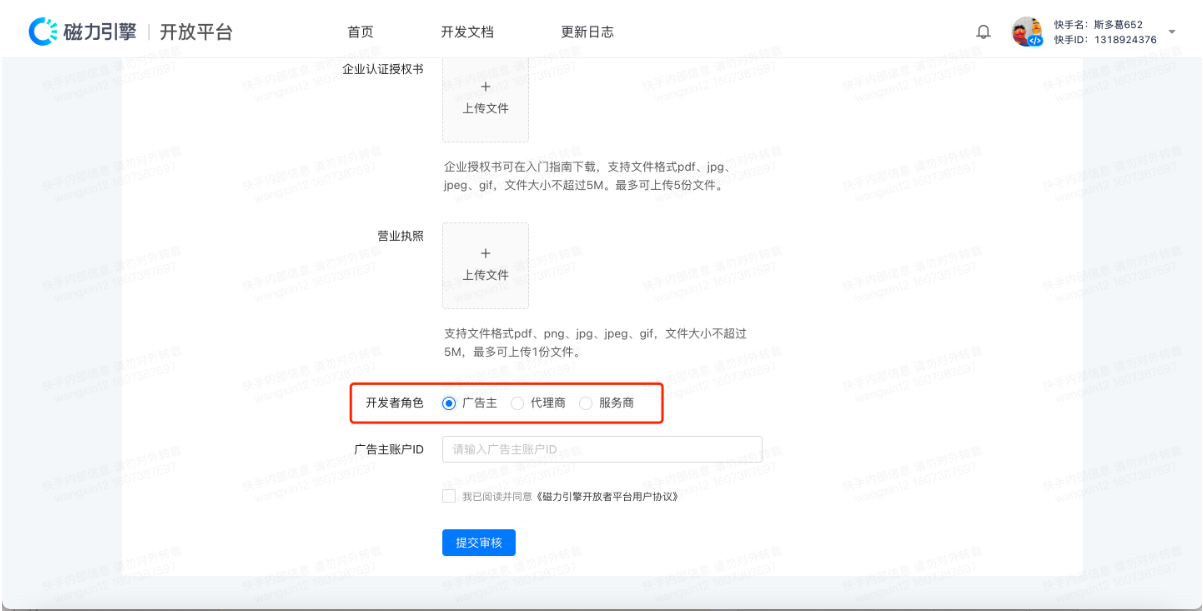Viewport: 1203px width, 611px height.
Task: Open the 更新日志 page
Action: [589, 31]
